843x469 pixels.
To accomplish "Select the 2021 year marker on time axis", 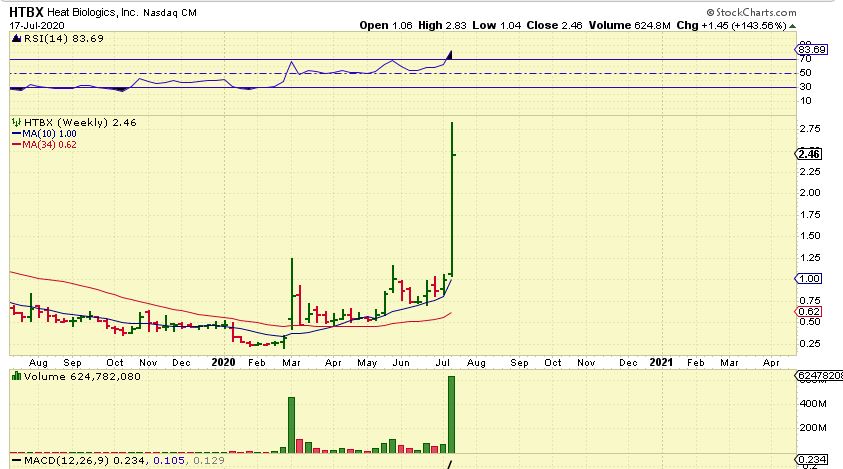I will tap(662, 360).
